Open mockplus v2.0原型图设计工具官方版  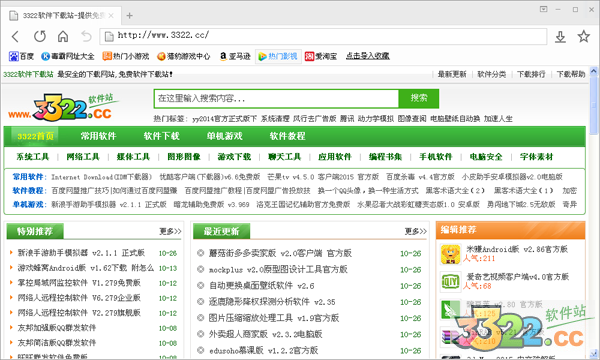pyautogui.click(x=278, y=269)
